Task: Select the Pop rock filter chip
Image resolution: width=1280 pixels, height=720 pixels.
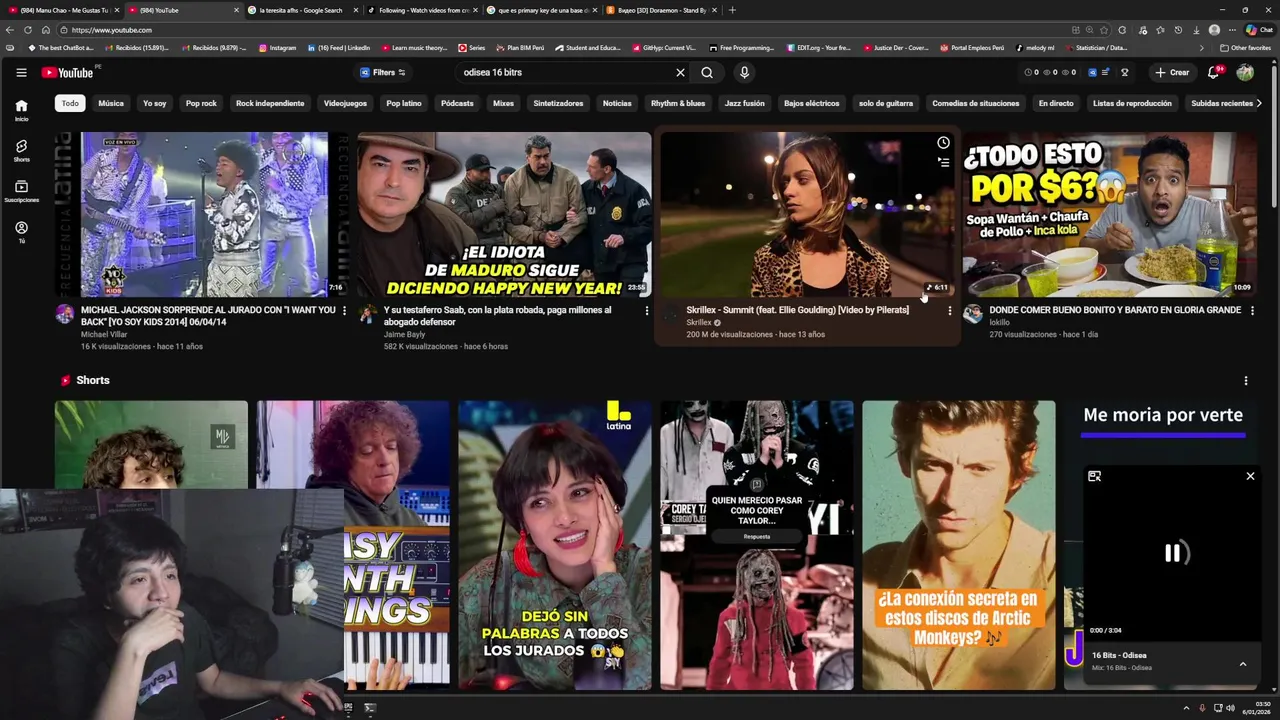Action: (201, 103)
